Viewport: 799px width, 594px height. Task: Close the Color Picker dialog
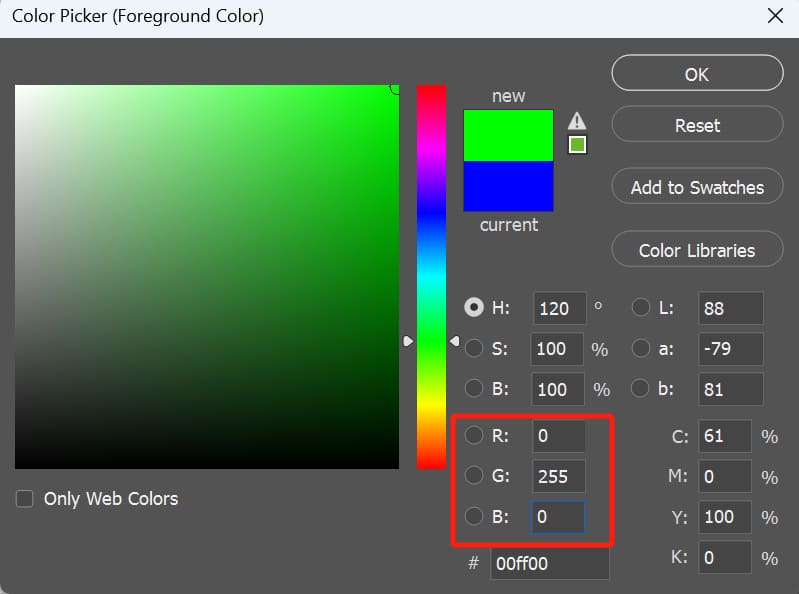point(775,16)
